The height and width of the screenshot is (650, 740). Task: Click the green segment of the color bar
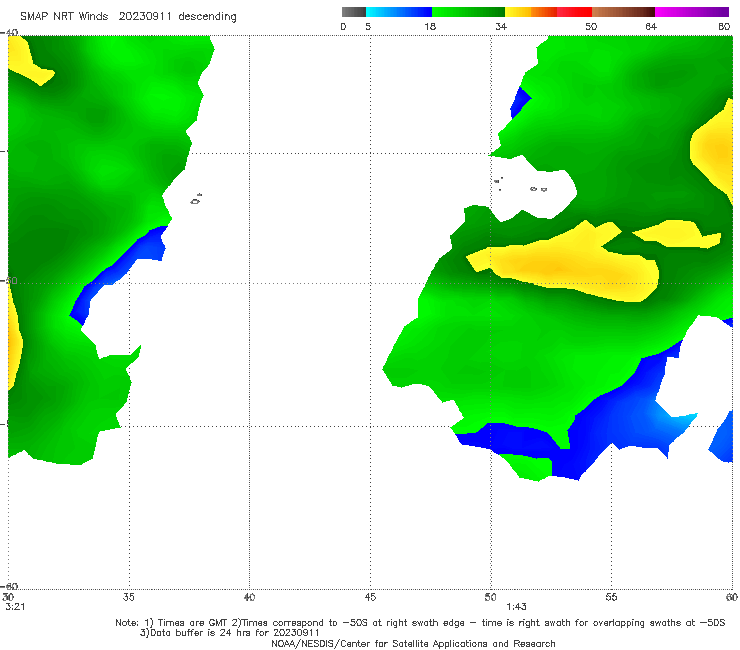pos(469,12)
